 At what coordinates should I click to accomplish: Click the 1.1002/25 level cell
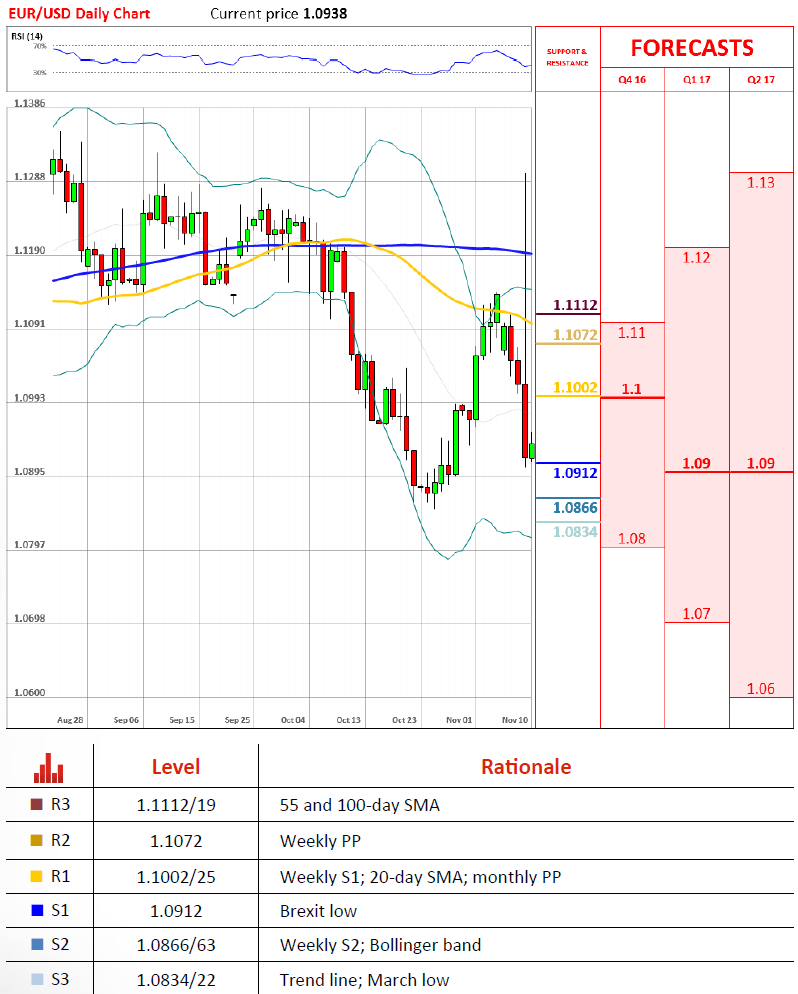click(x=176, y=877)
